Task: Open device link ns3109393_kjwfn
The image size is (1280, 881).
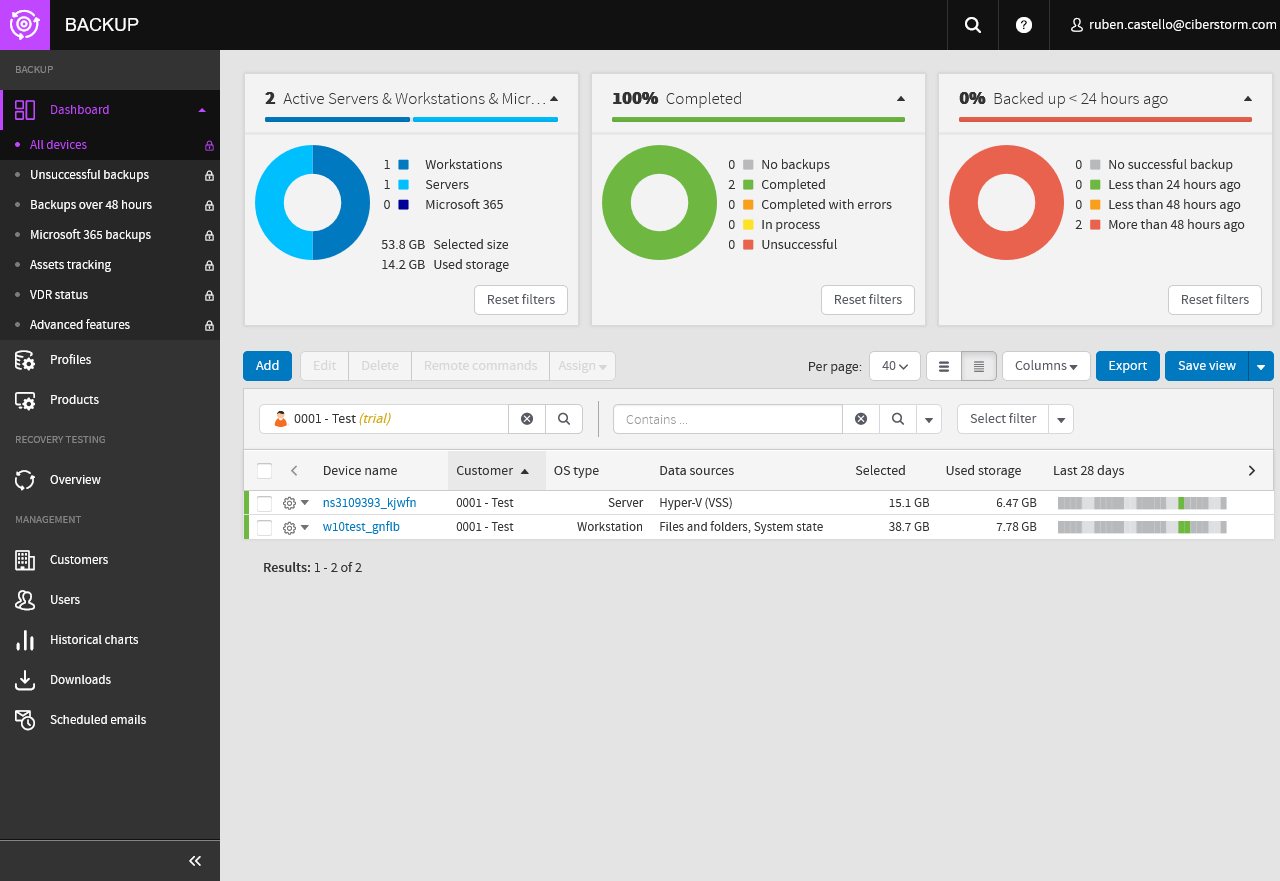Action: (369, 503)
